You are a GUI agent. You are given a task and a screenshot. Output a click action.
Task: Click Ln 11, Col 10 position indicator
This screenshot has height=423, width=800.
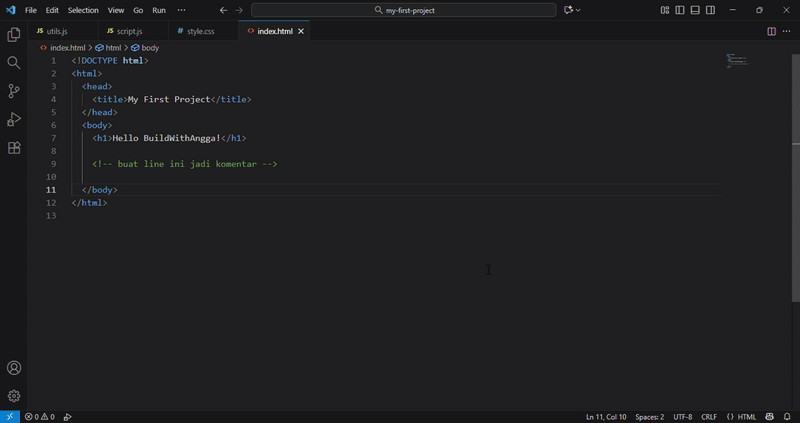pyautogui.click(x=606, y=417)
